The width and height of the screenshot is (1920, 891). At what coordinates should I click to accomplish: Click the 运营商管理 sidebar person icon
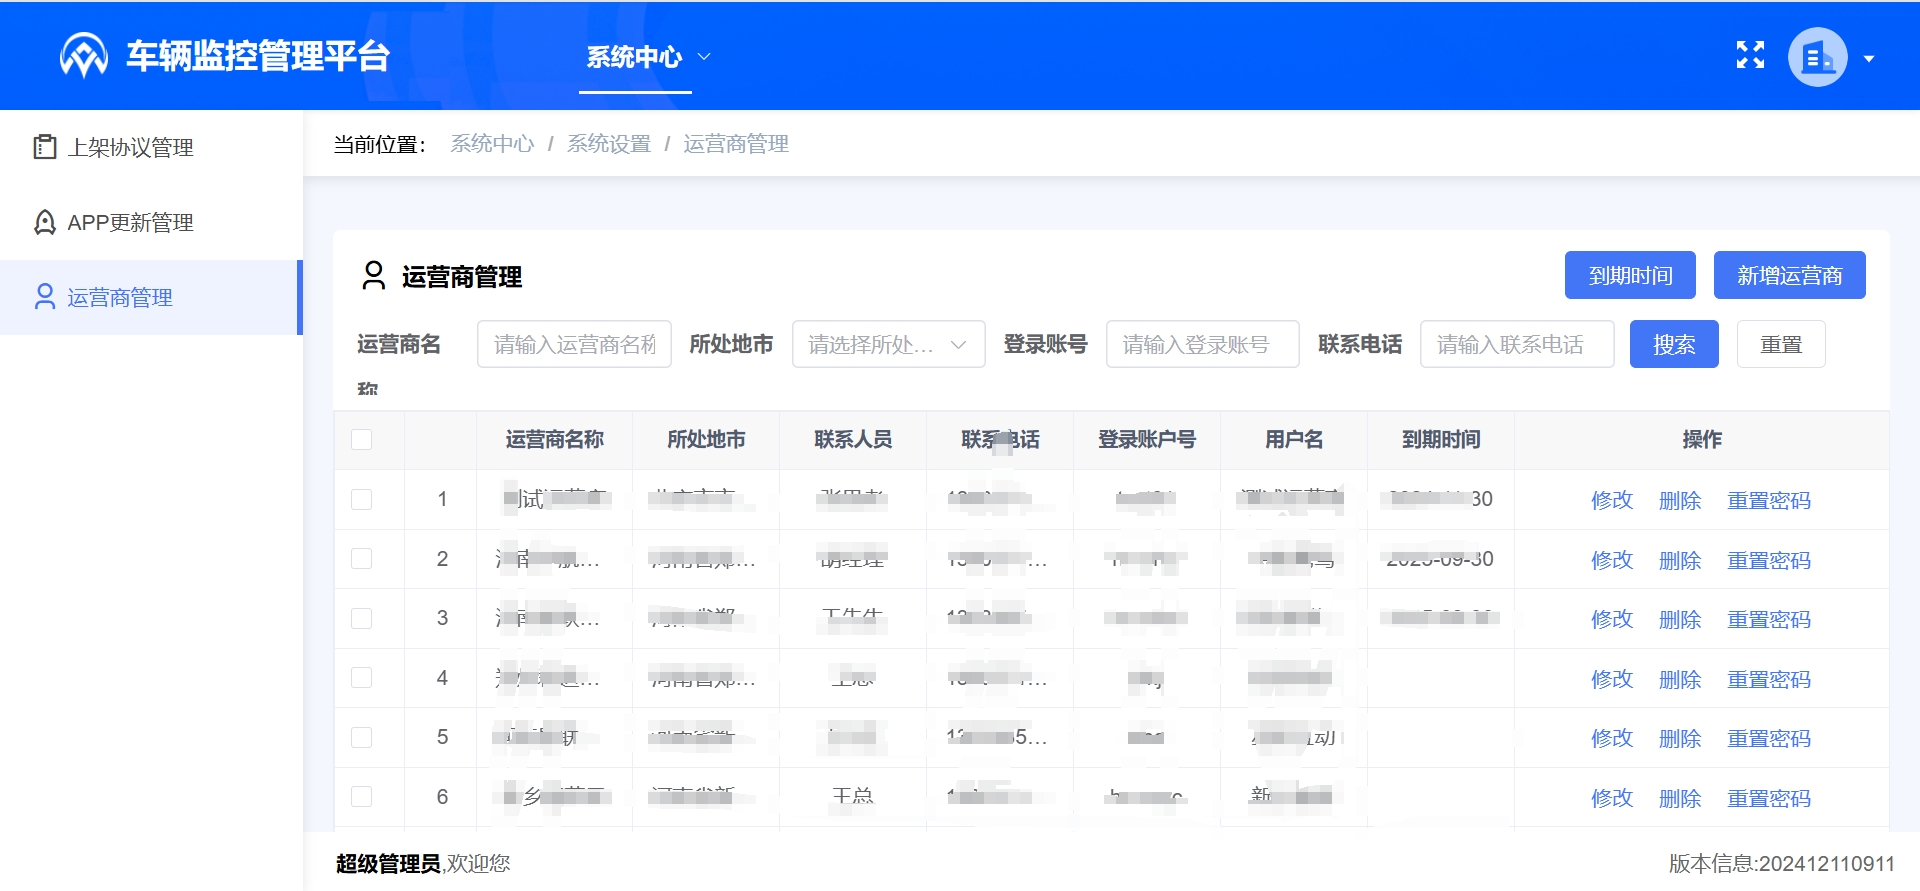tap(45, 297)
